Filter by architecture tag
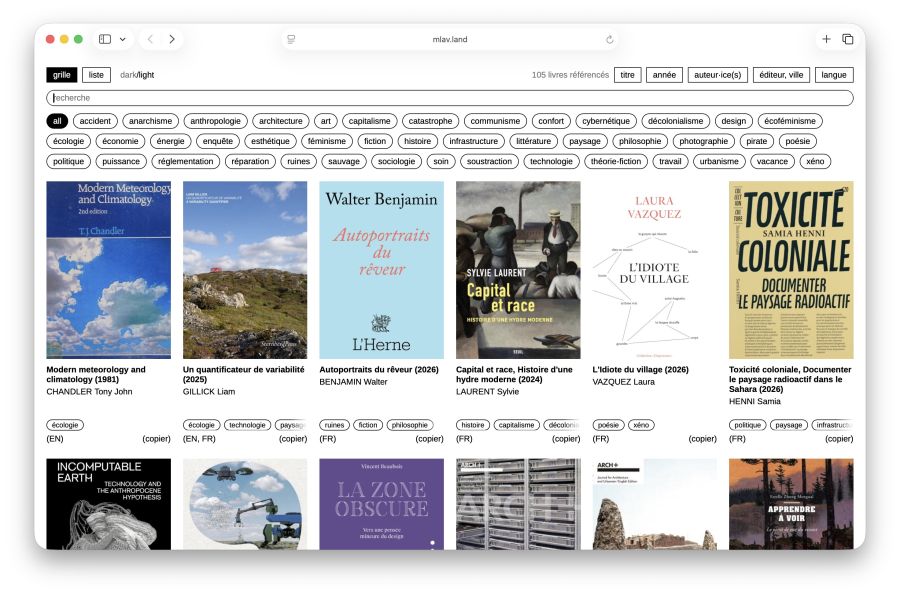This screenshot has height=595, width=900. click(x=281, y=121)
